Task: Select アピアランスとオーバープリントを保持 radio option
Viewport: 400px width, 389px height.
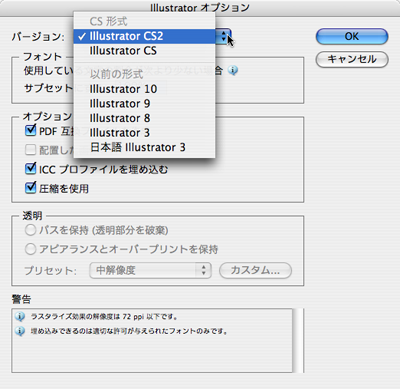Action: click(x=30, y=249)
